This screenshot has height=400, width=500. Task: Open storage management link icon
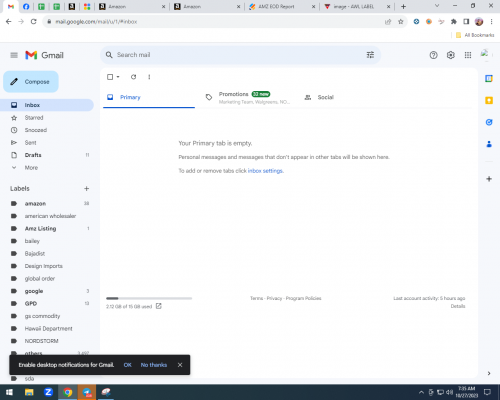point(159,306)
